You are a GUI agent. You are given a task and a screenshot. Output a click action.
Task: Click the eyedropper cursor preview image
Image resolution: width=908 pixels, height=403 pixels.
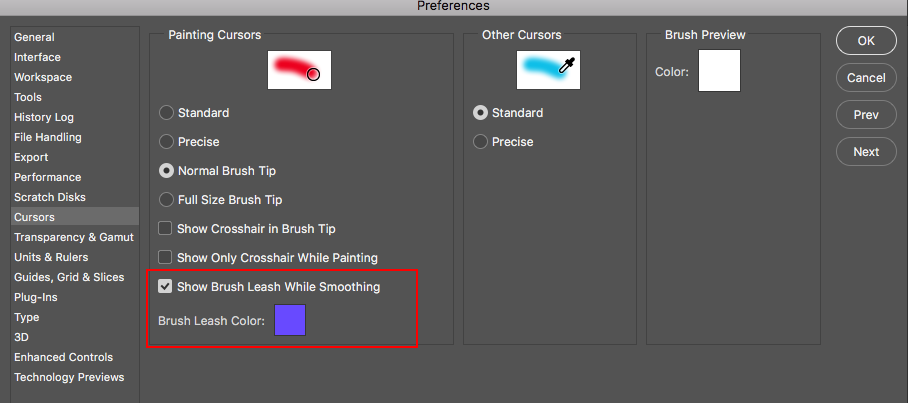[x=548, y=70]
